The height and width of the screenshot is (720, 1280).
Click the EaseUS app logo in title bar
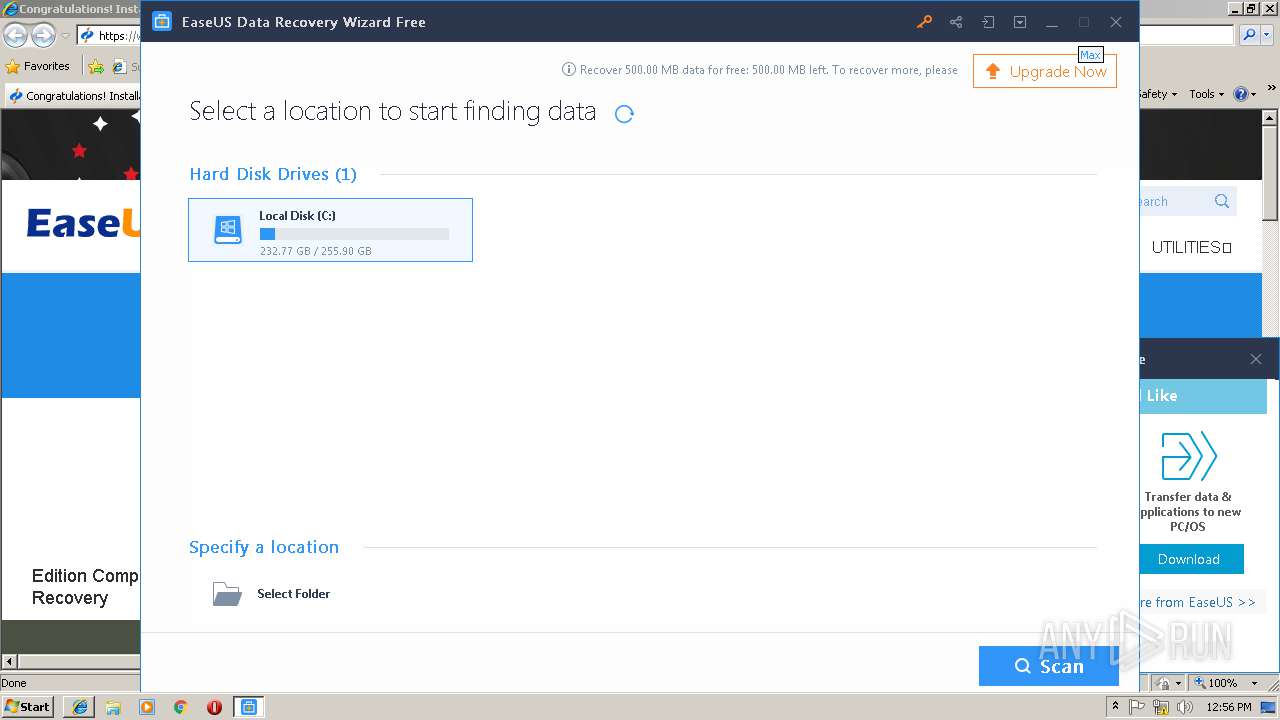(162, 22)
